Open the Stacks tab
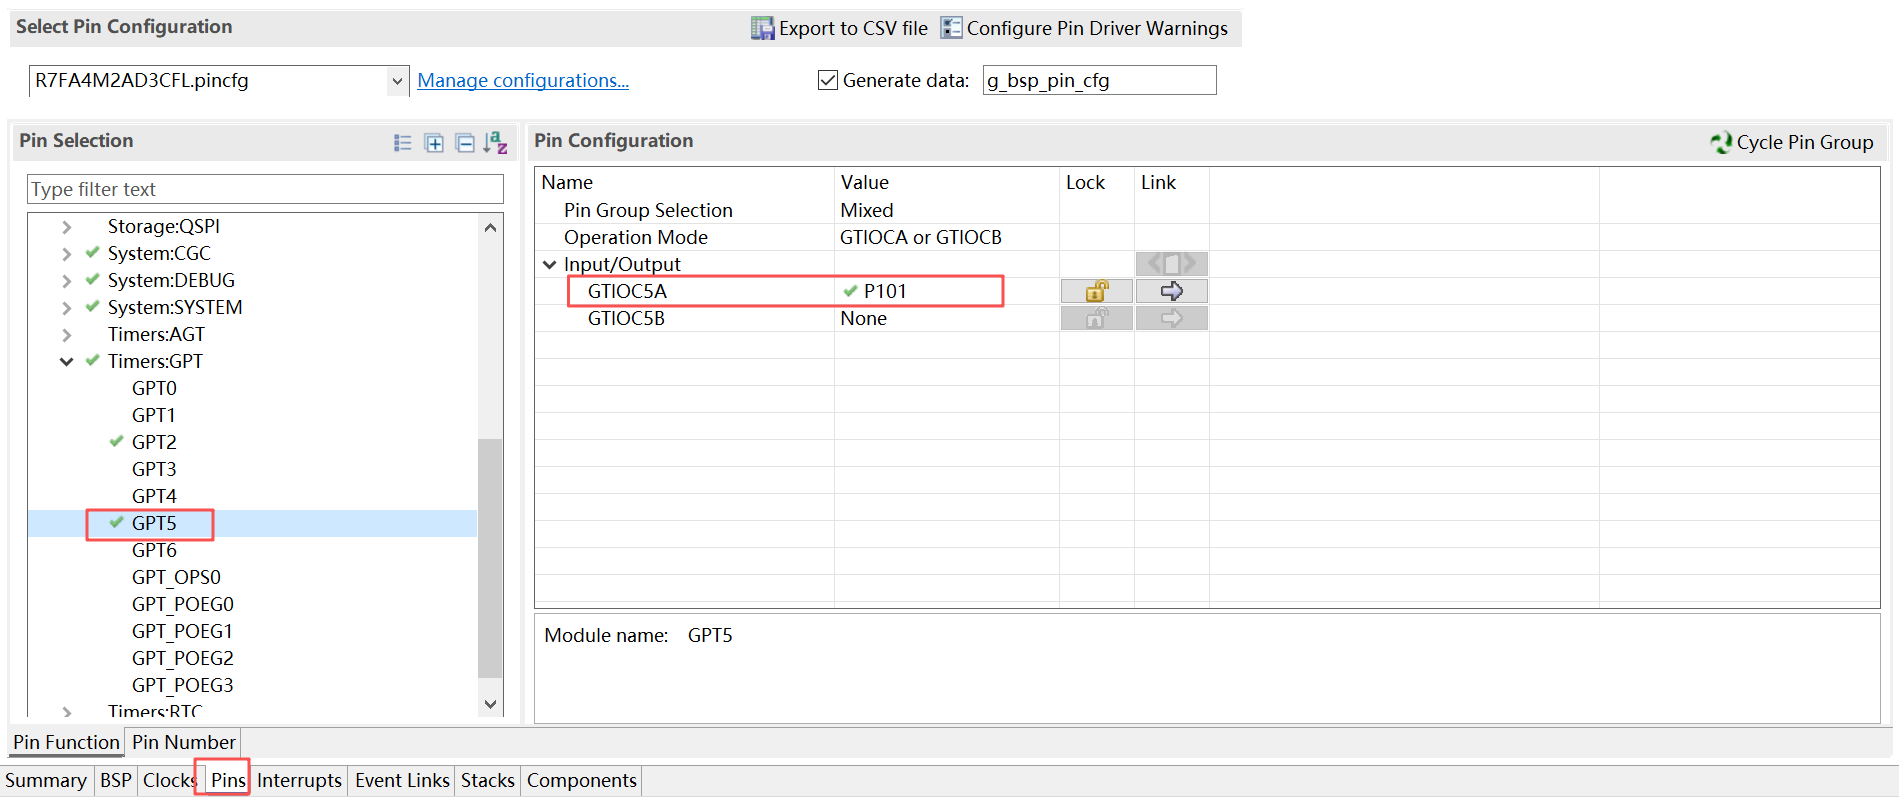 coord(488,780)
